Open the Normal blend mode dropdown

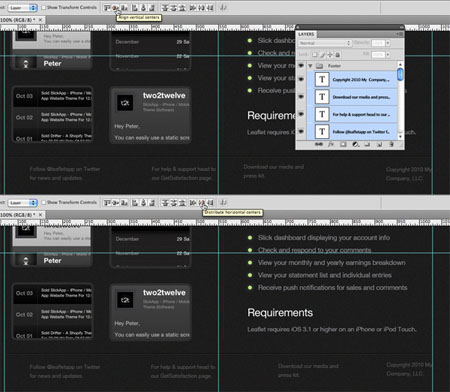[x=325, y=43]
